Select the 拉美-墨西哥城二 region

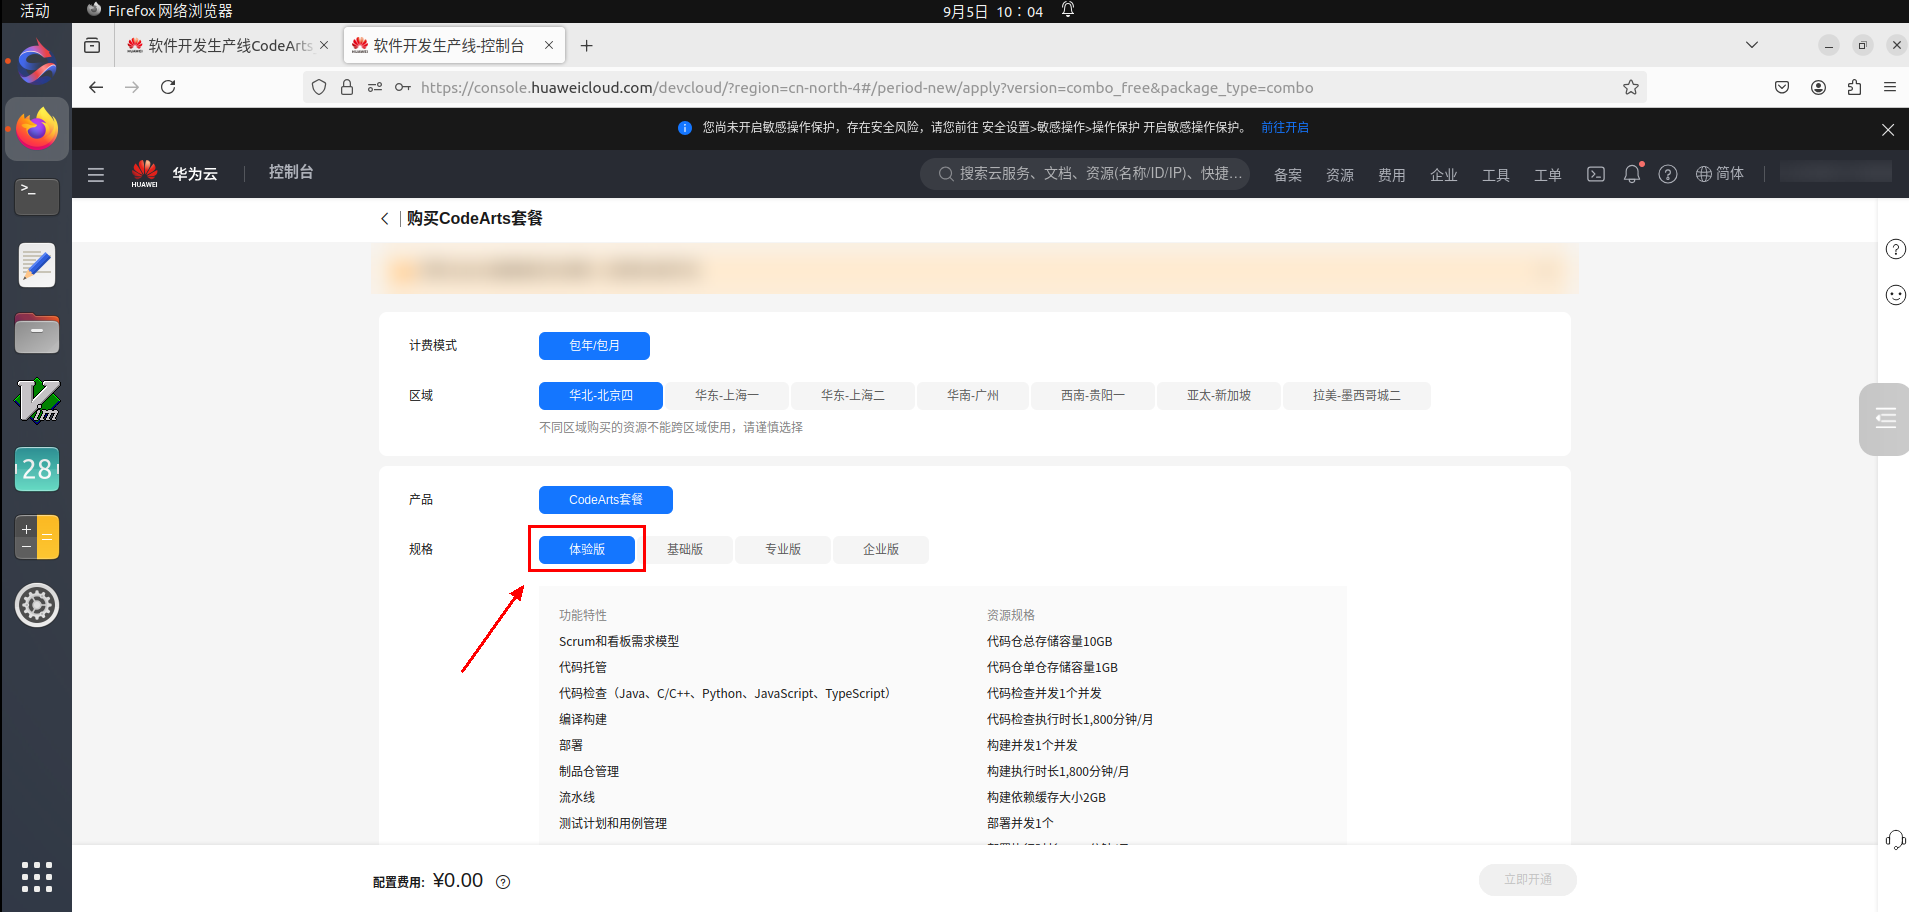1357,396
